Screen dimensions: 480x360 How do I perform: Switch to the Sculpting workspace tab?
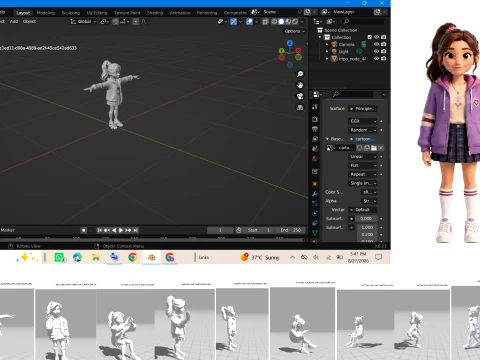(71, 13)
